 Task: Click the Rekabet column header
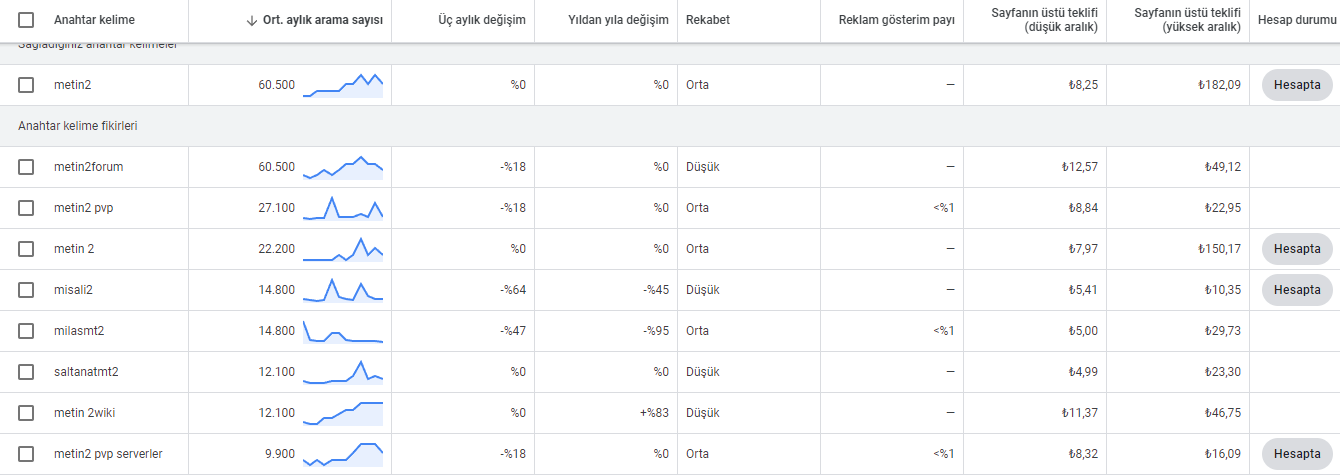coord(708,20)
